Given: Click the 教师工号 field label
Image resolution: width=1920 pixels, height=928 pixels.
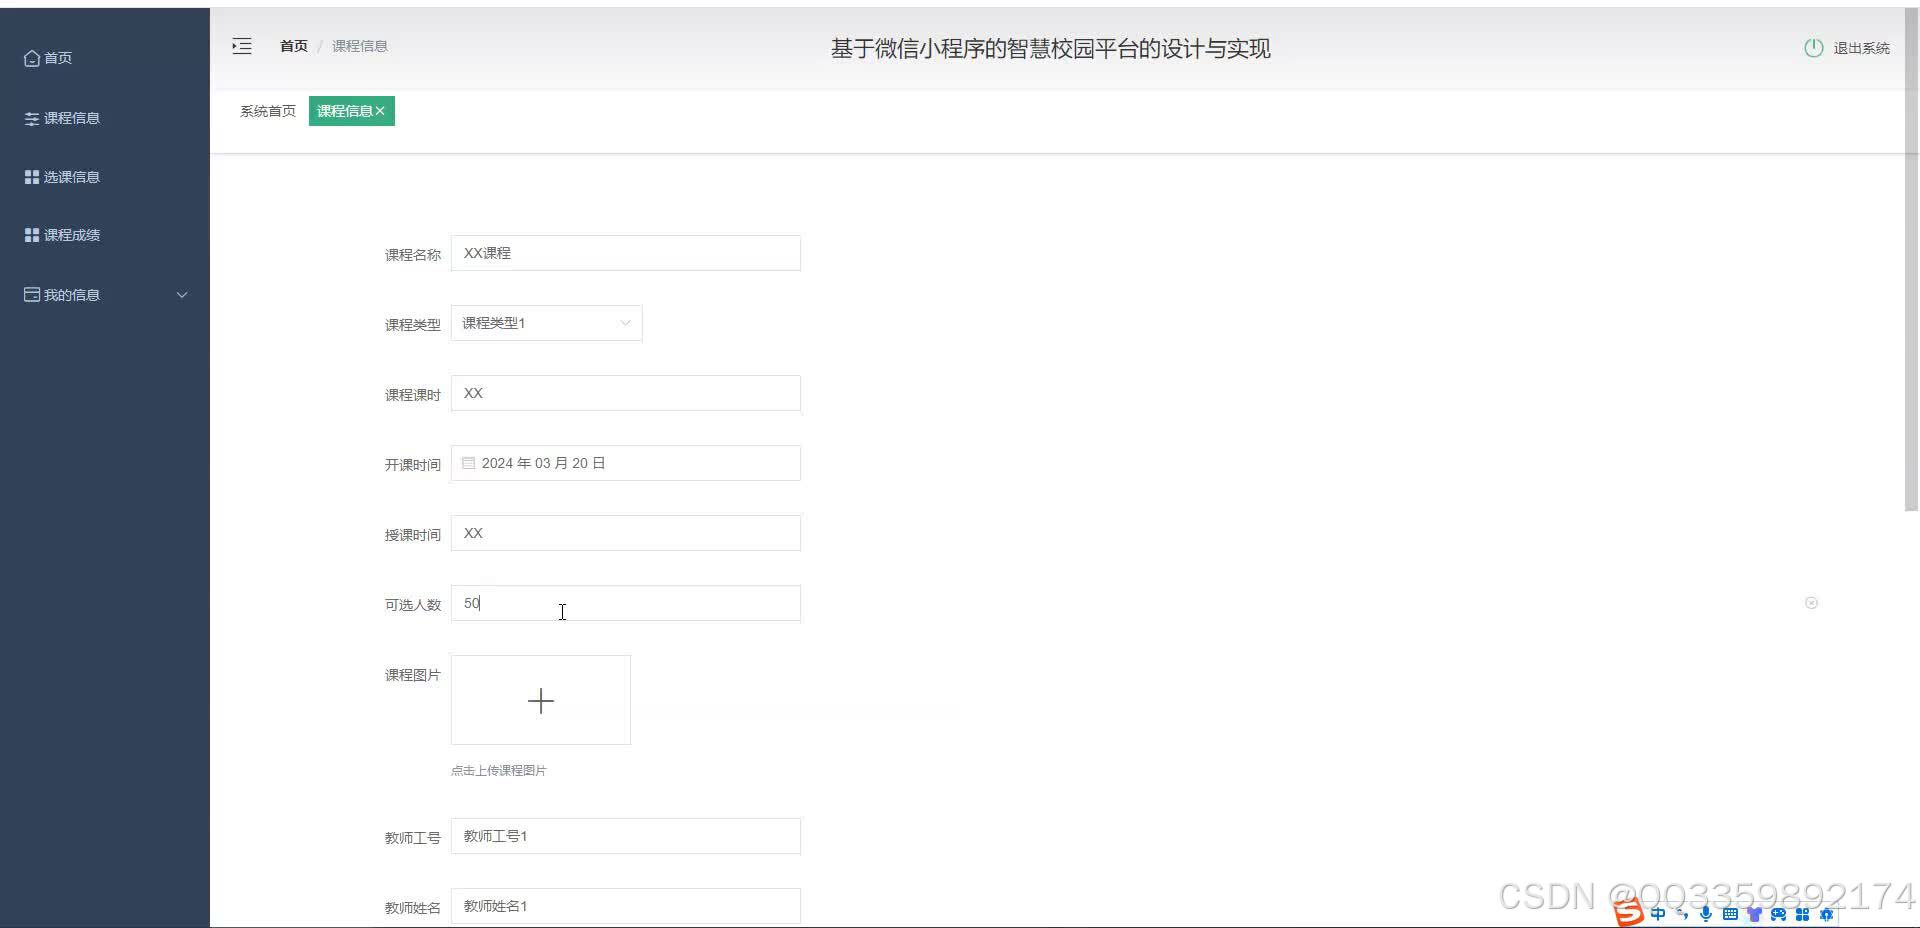Looking at the screenshot, I should tap(413, 838).
